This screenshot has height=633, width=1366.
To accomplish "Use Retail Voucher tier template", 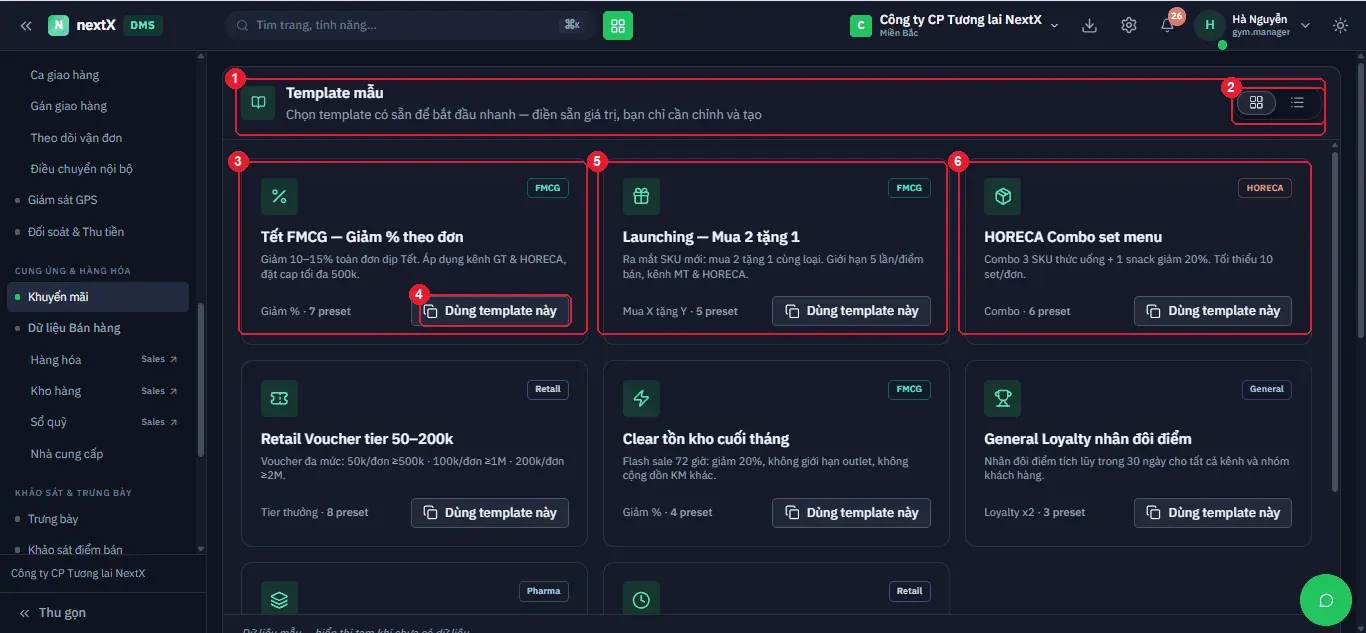I will 490,513.
